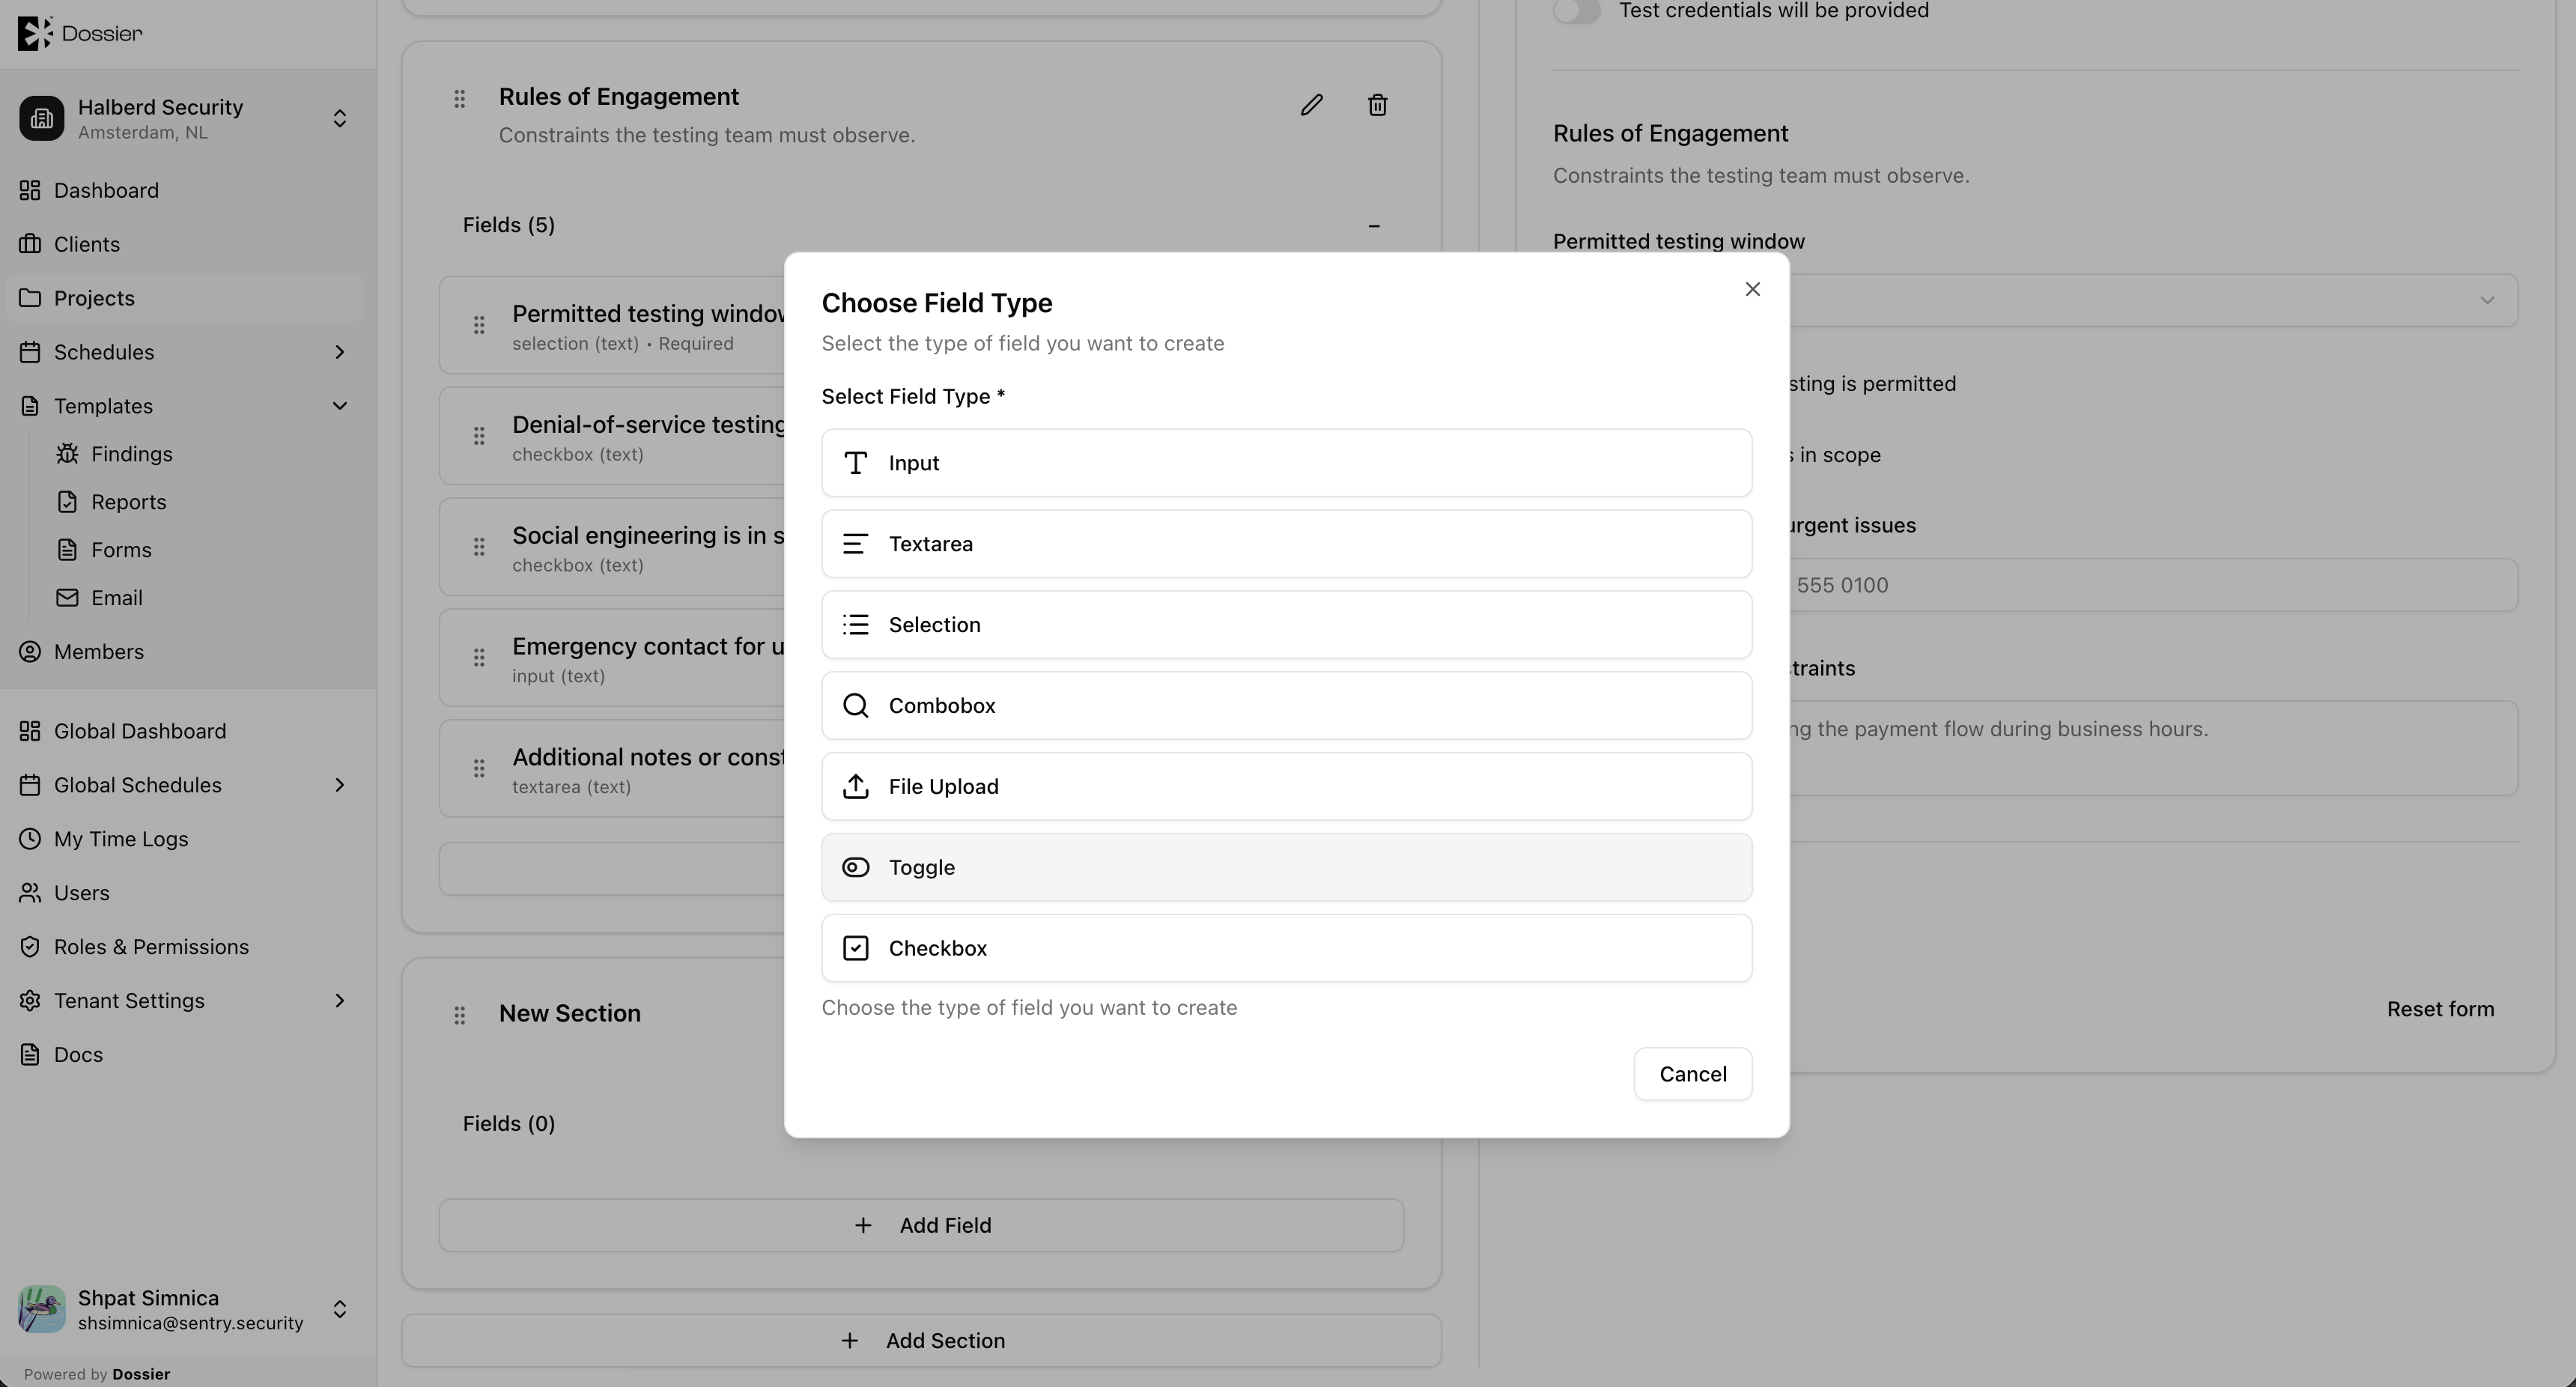Image resolution: width=2576 pixels, height=1387 pixels.
Task: Delete Rules of Engagement section with trash icon
Action: point(1377,105)
